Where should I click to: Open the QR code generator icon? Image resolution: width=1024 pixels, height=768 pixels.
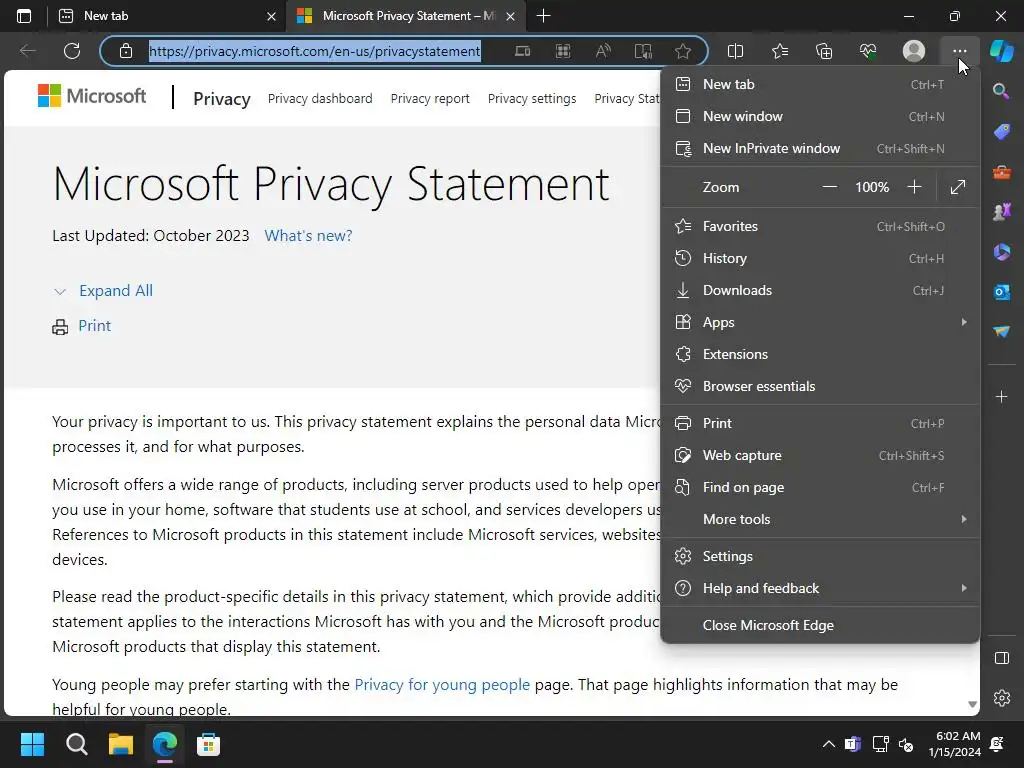[563, 51]
